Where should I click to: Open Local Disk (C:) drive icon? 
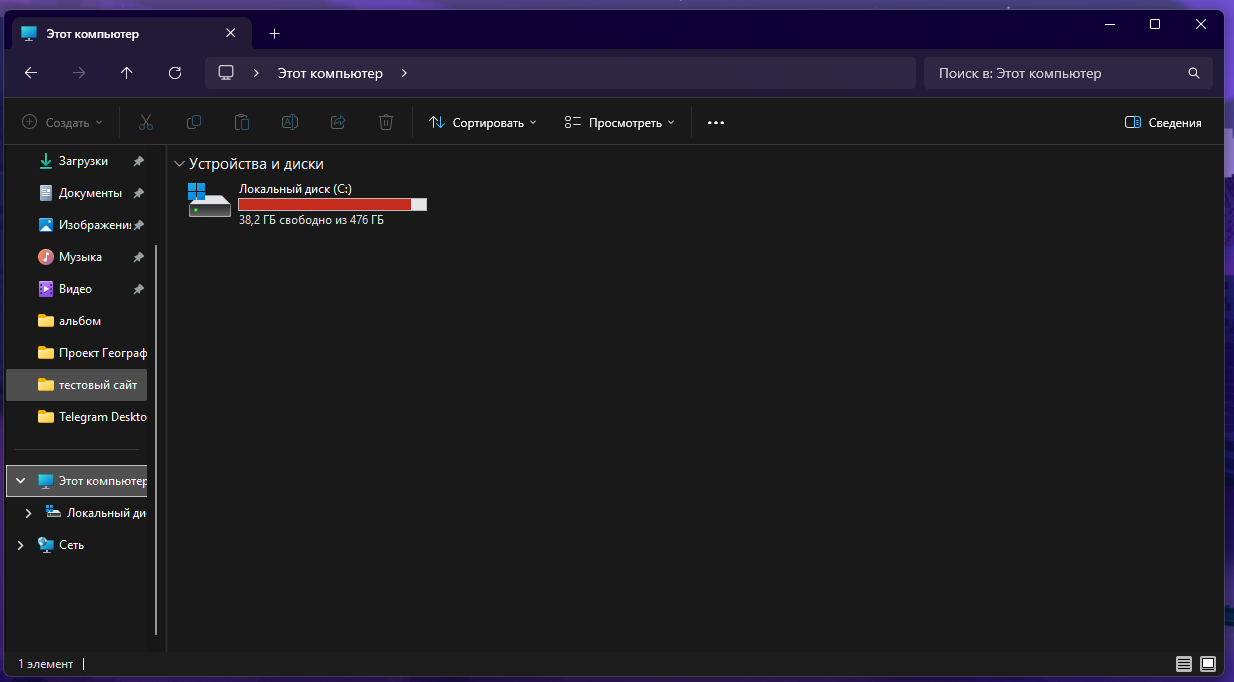click(209, 200)
